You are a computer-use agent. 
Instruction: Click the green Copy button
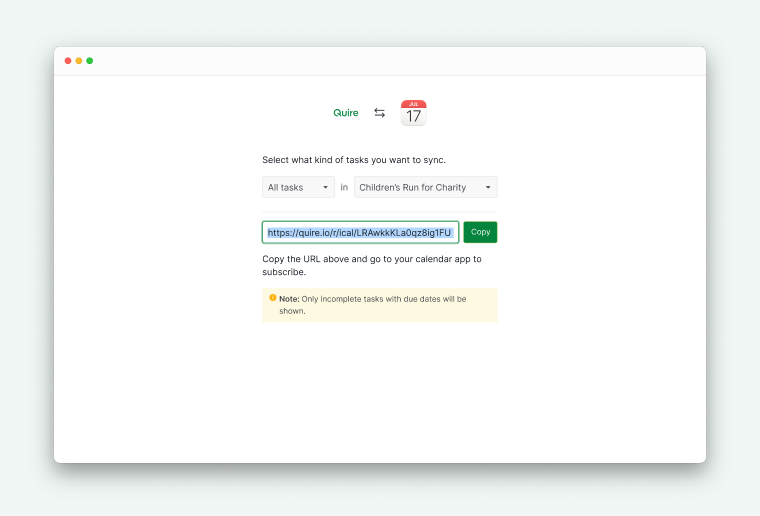pos(480,232)
